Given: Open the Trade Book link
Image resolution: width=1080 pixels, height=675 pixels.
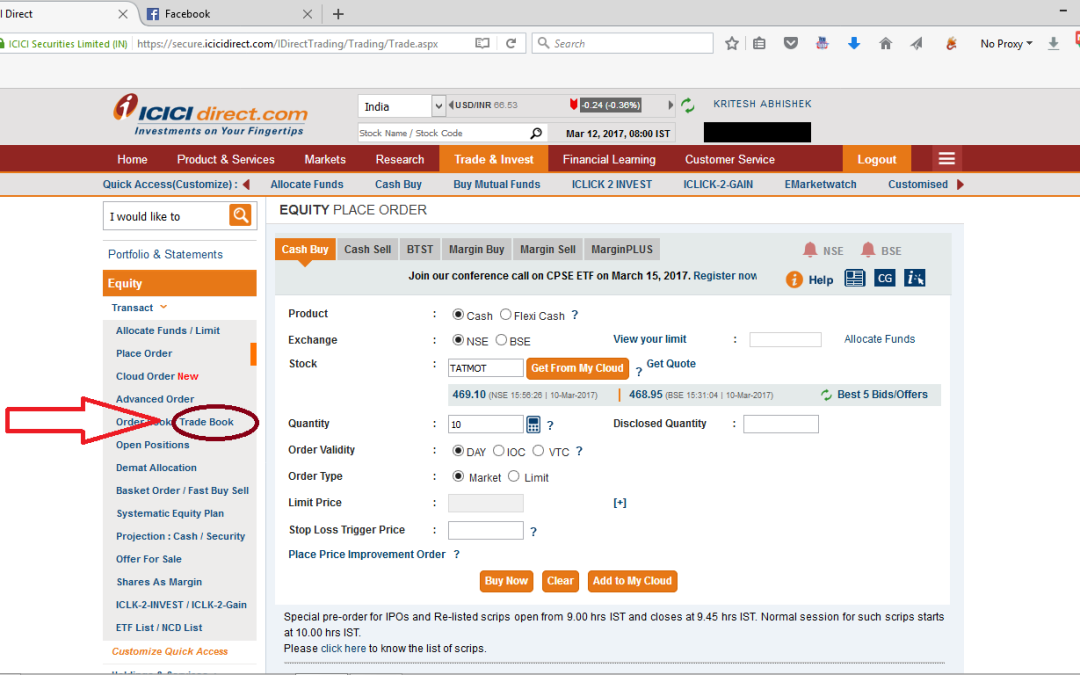Looking at the screenshot, I should click(207, 422).
